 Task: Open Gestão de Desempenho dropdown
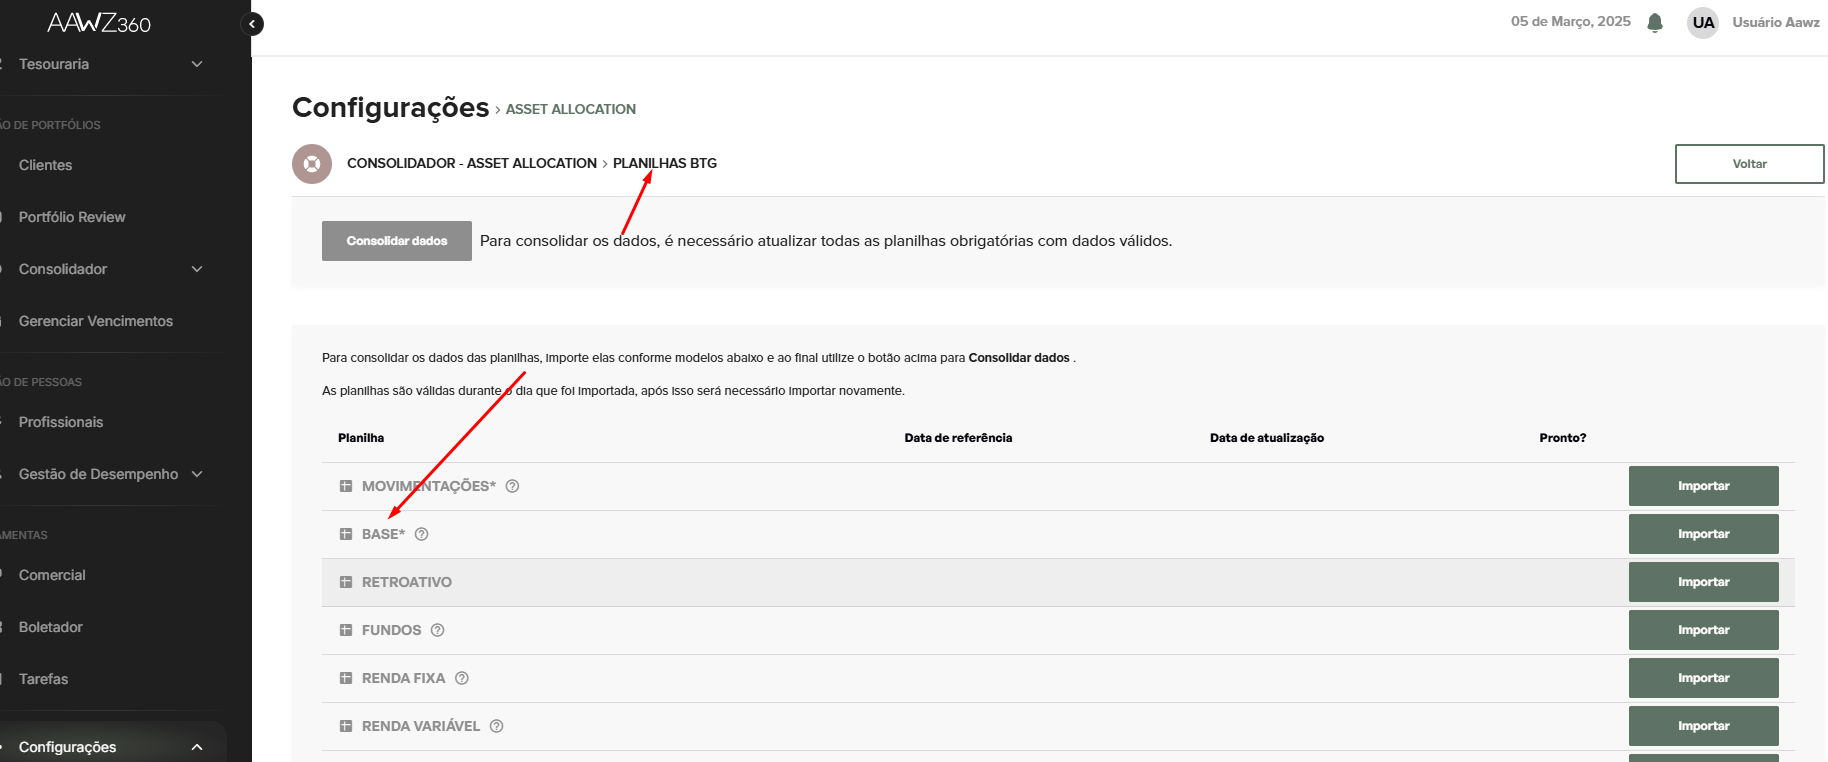(197, 474)
